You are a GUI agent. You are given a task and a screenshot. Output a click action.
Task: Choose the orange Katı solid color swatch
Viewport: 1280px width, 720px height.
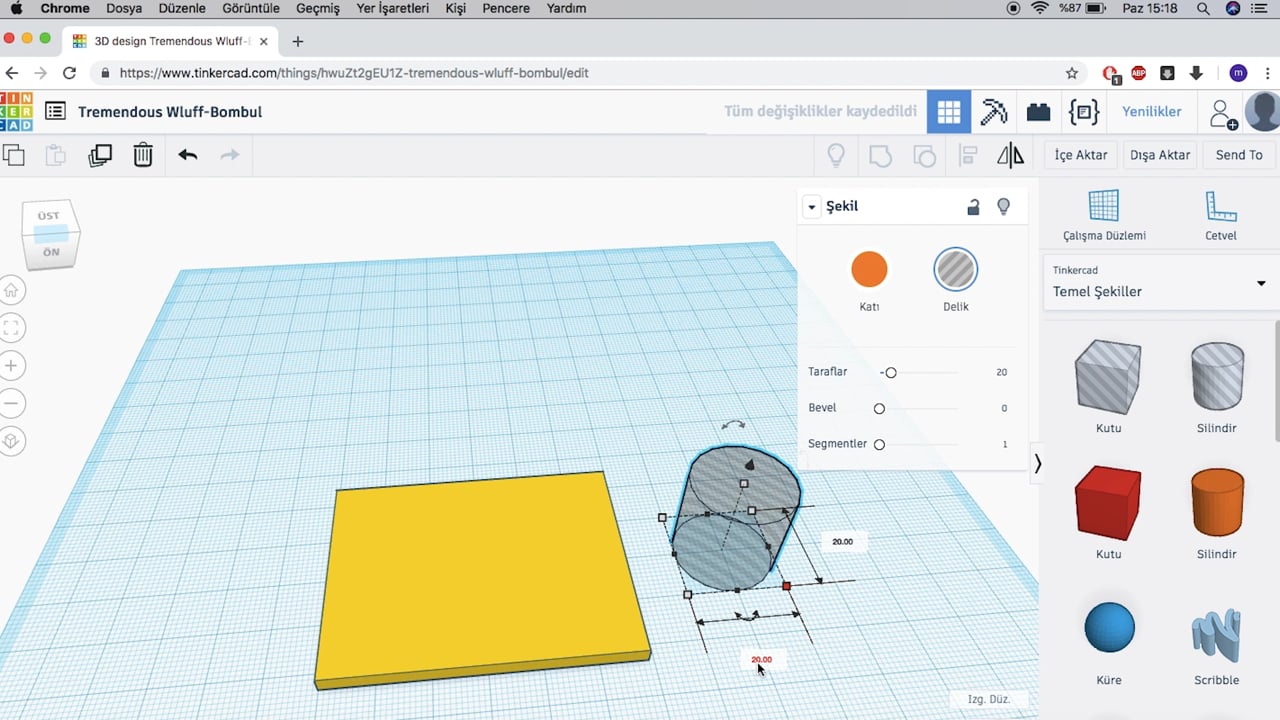point(869,270)
